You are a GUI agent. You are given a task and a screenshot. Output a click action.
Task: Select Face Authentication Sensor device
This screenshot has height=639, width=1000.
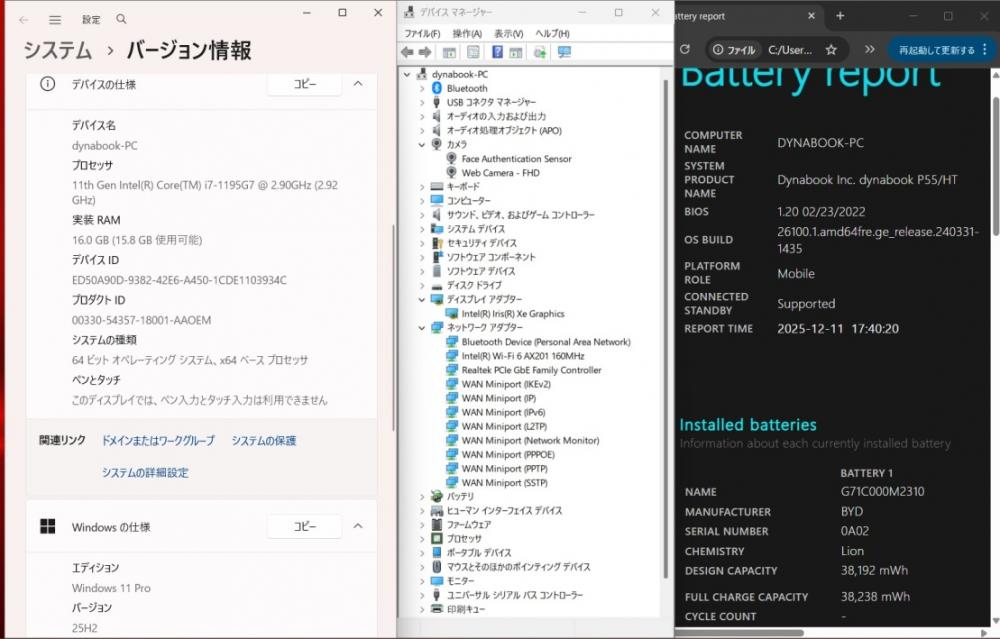(517, 159)
